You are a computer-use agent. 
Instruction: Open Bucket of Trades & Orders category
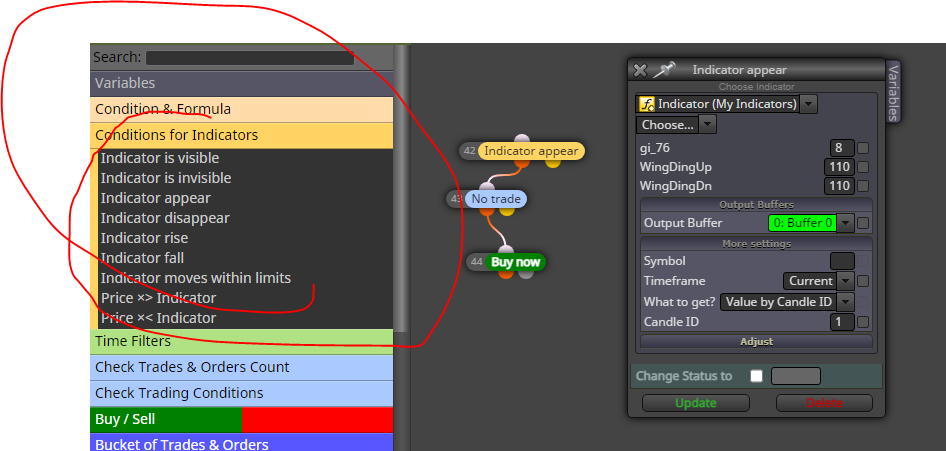241,443
